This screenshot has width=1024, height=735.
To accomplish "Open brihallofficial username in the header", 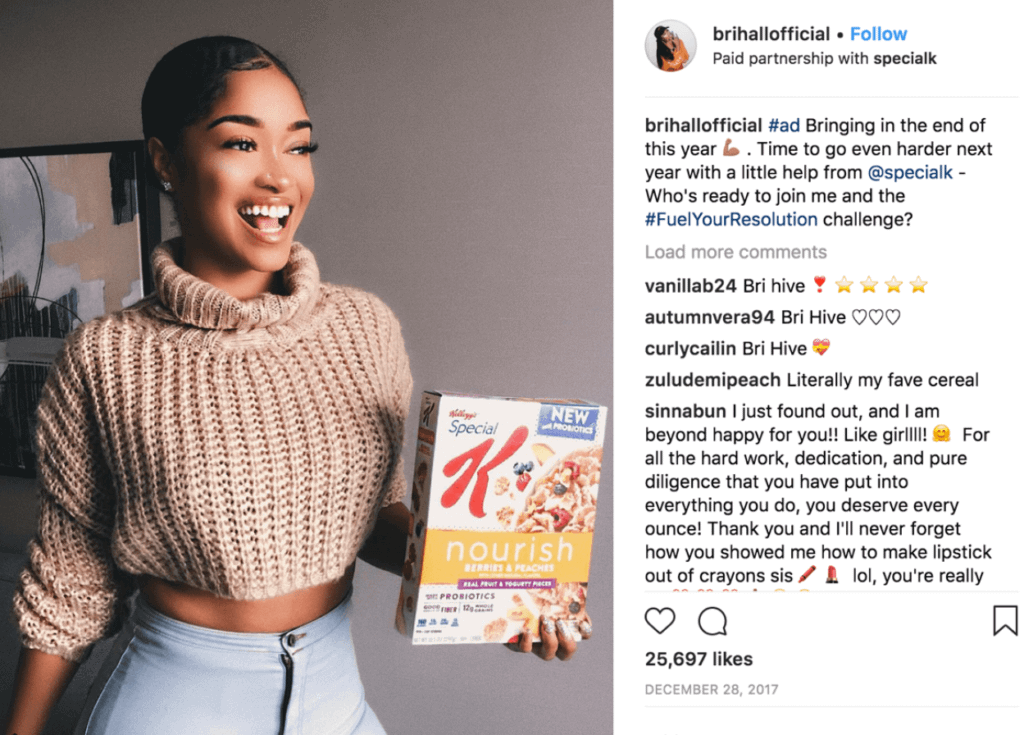I will click(x=771, y=34).
